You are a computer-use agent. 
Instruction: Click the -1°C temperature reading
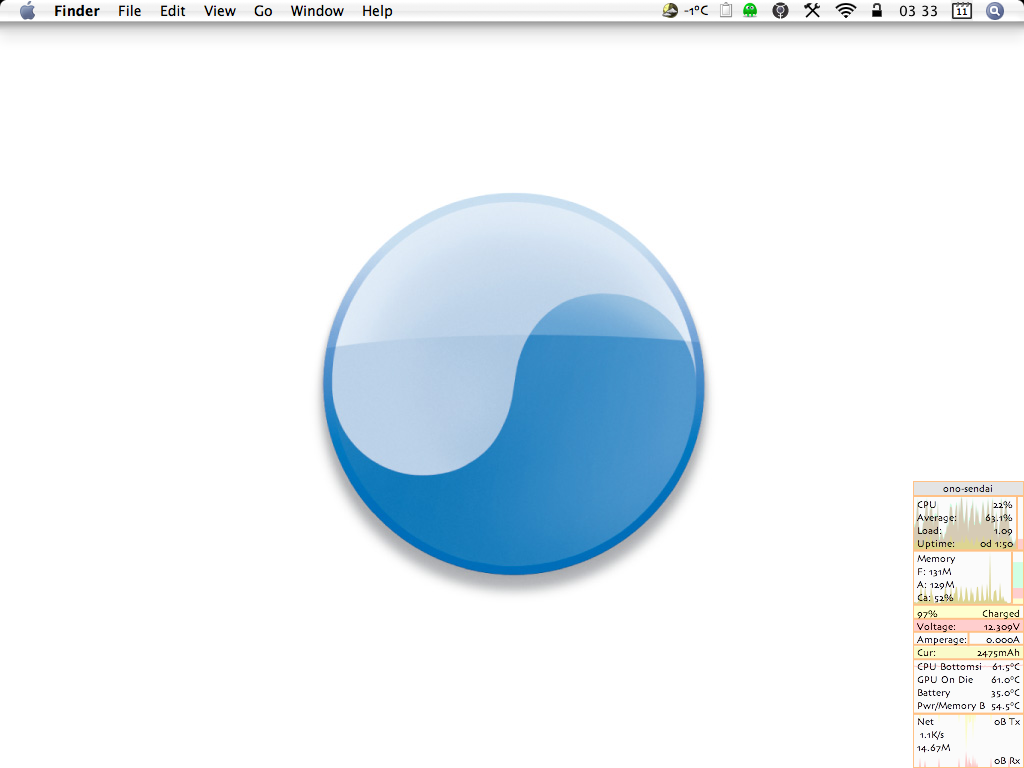pyautogui.click(x=696, y=11)
